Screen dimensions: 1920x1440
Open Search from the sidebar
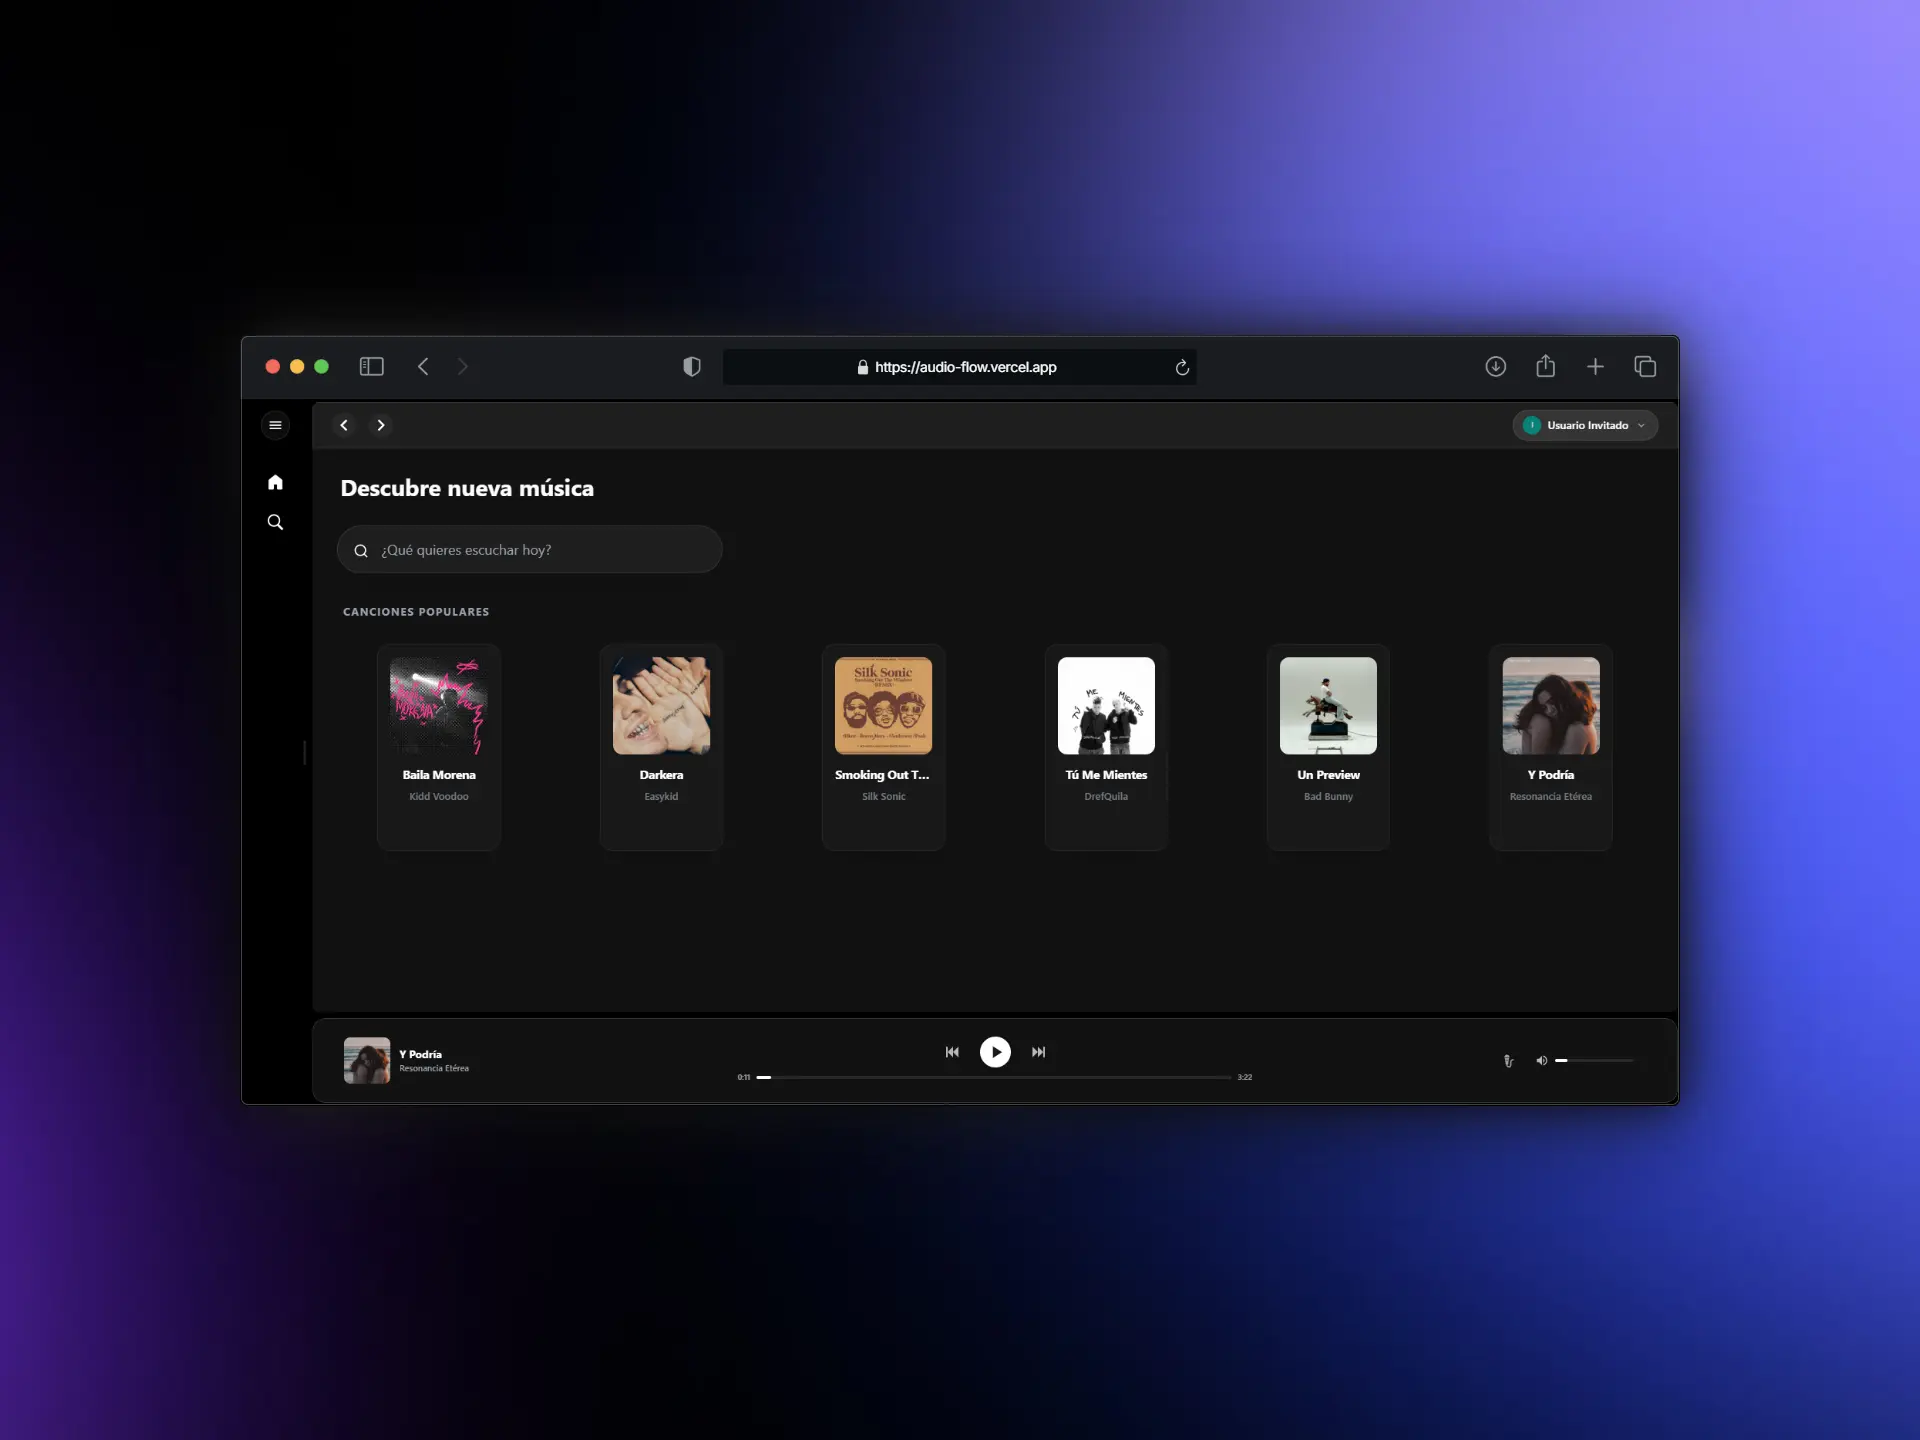pyautogui.click(x=275, y=521)
